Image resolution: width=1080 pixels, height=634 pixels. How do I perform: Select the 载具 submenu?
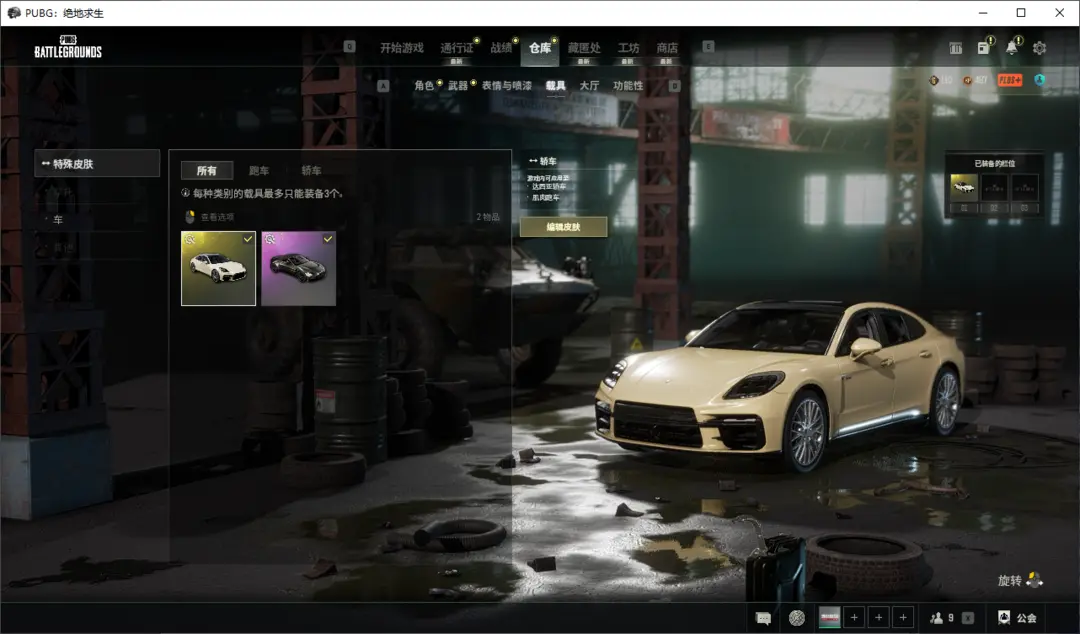click(555, 85)
